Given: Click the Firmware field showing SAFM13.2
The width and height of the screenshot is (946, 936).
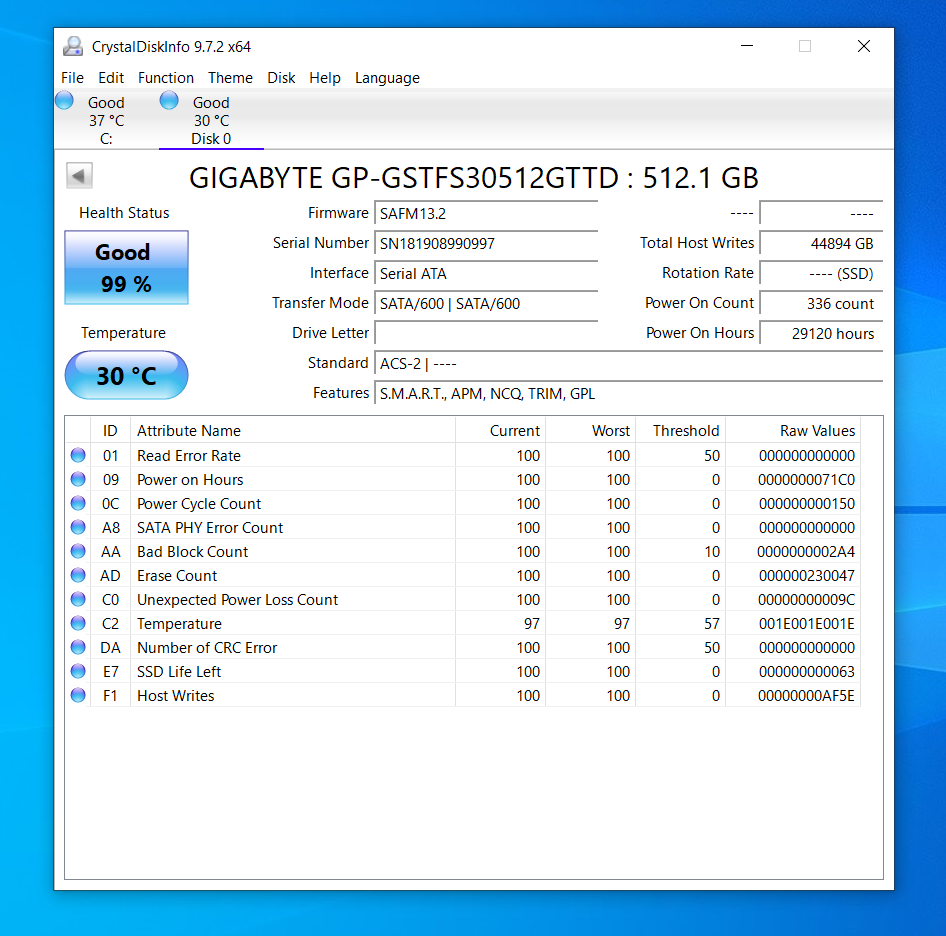Looking at the screenshot, I should [x=486, y=213].
